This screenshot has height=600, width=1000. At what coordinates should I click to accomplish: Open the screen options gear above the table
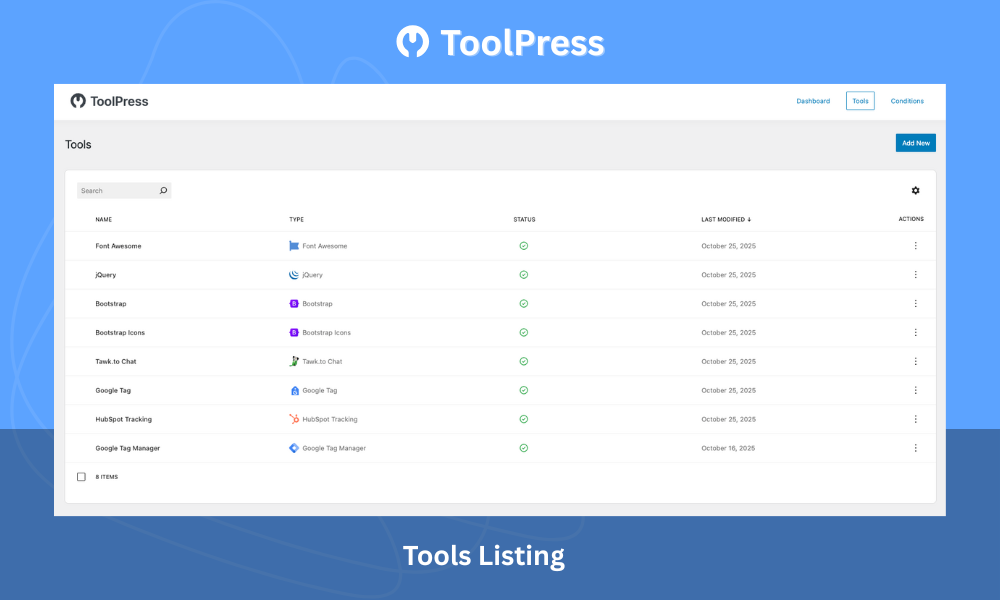click(915, 190)
